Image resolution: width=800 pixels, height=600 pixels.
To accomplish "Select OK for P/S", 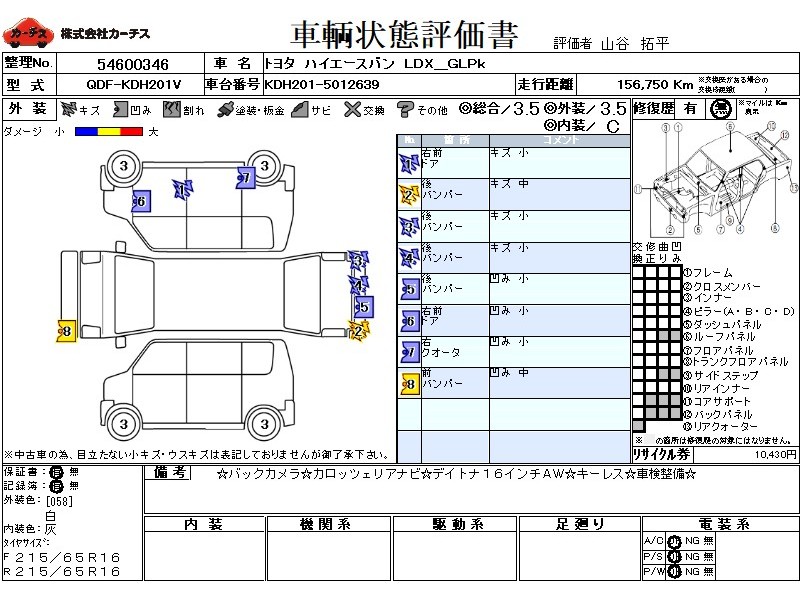I will (674, 557).
